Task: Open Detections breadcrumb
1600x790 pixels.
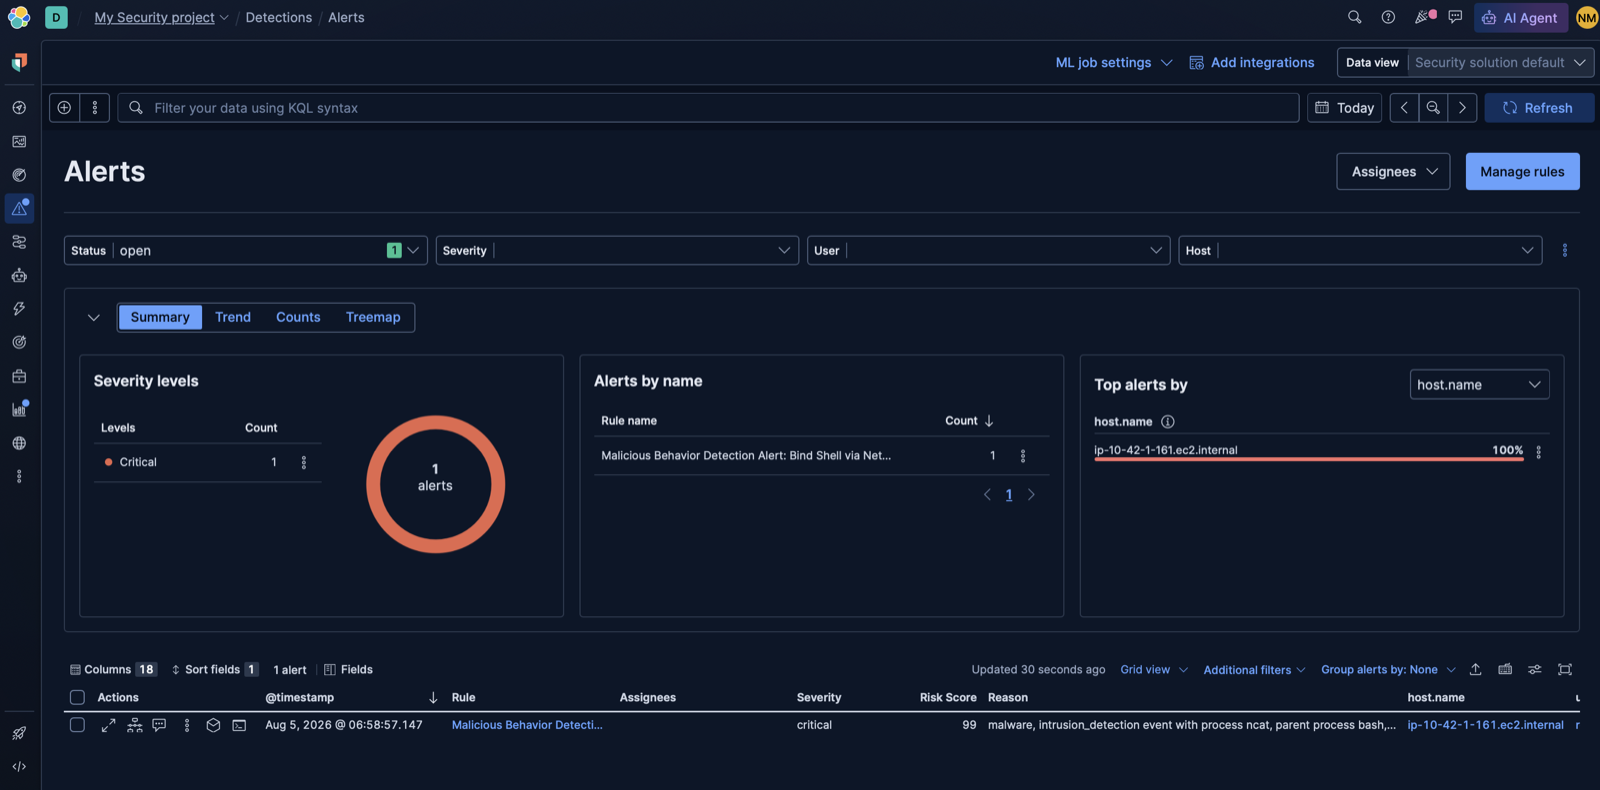Action: click(279, 17)
